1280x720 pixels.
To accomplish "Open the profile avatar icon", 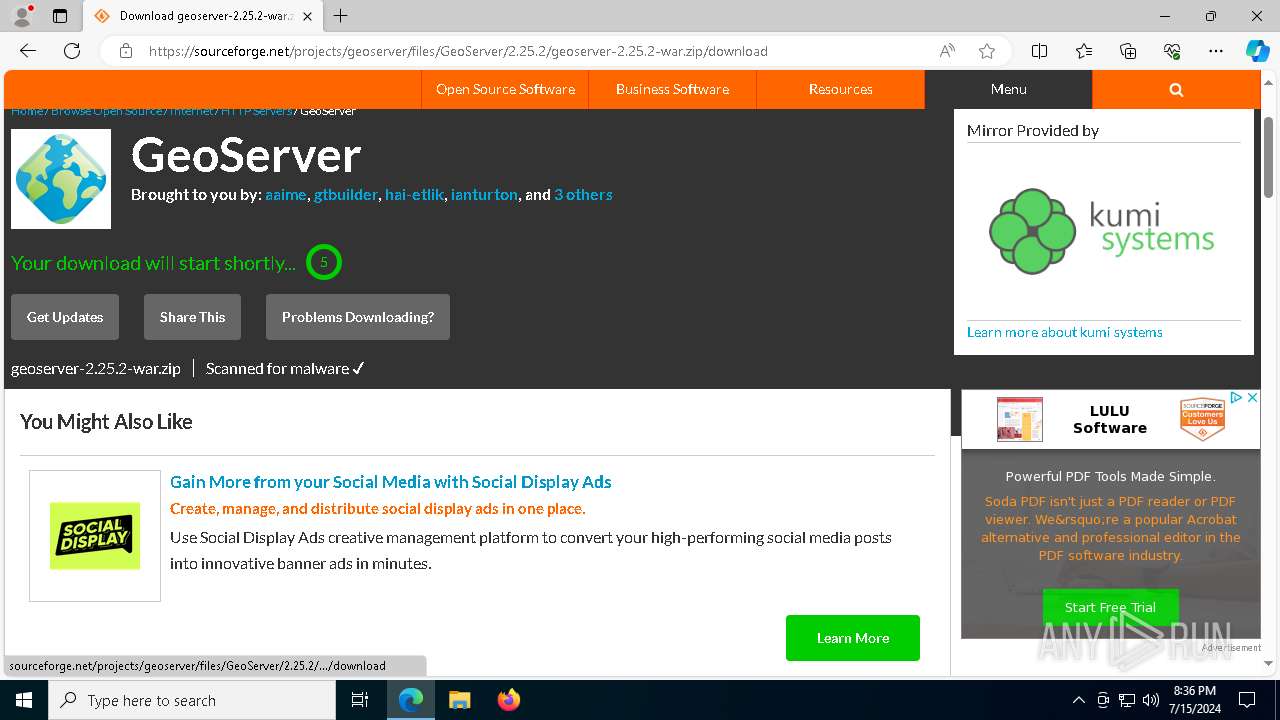I will coord(21,16).
